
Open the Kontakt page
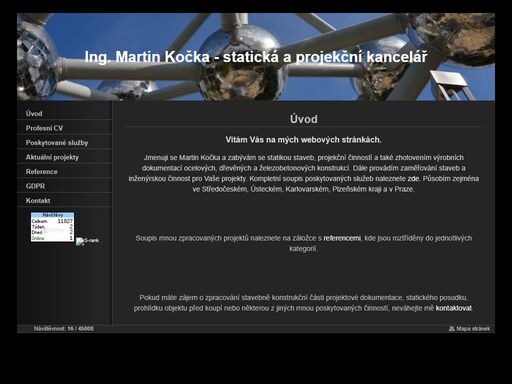[x=64, y=200]
